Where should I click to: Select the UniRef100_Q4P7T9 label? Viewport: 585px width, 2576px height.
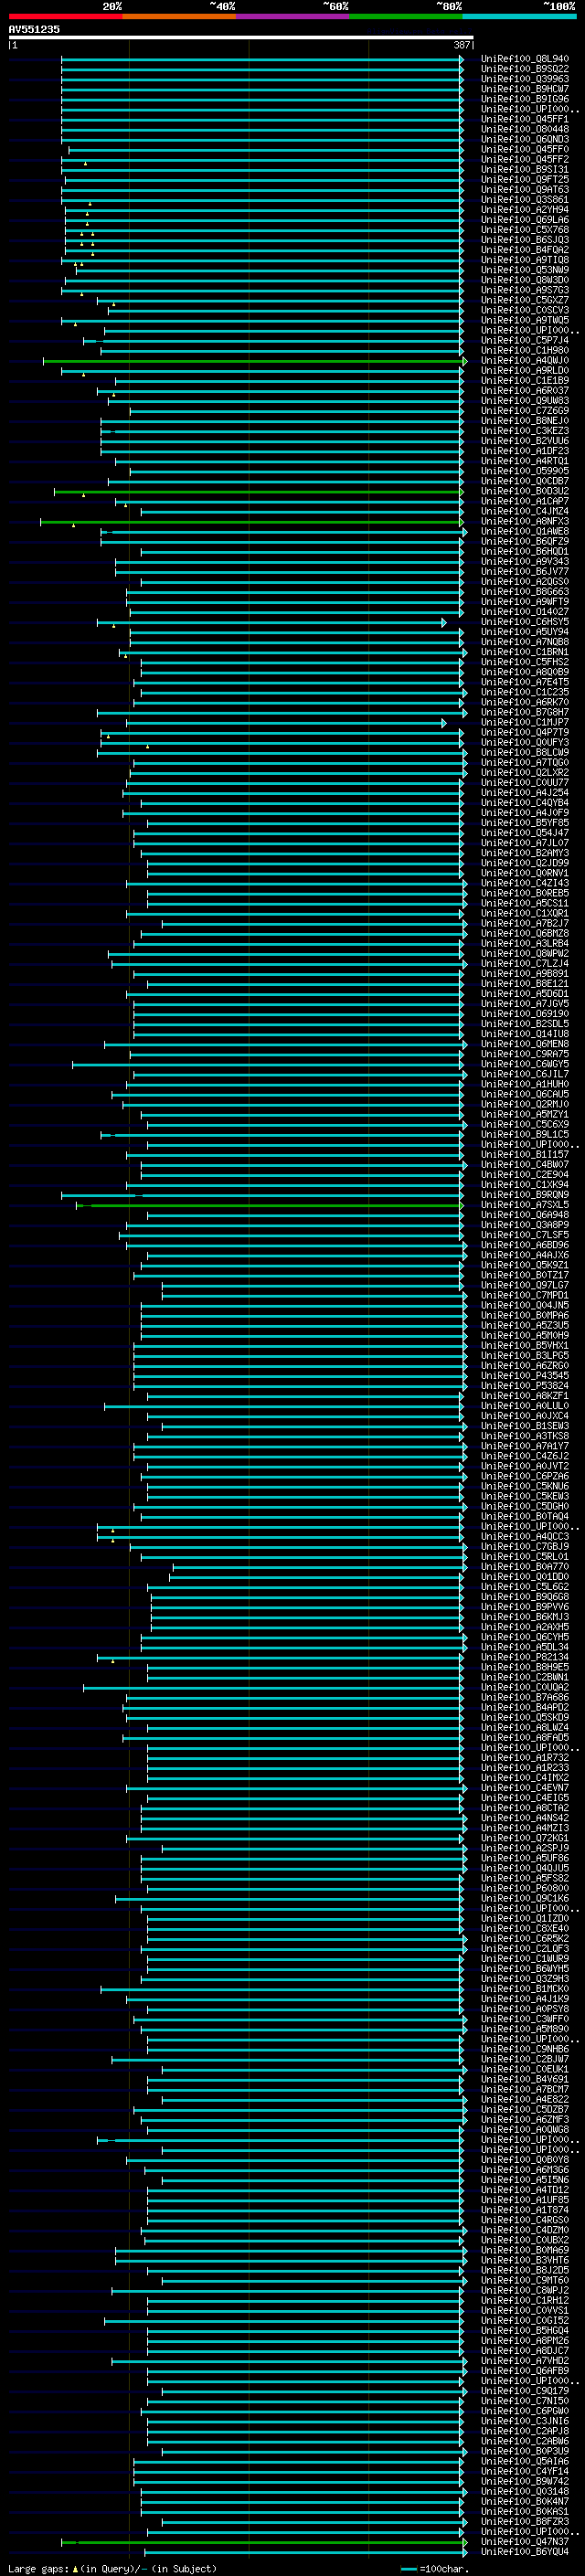click(x=525, y=733)
